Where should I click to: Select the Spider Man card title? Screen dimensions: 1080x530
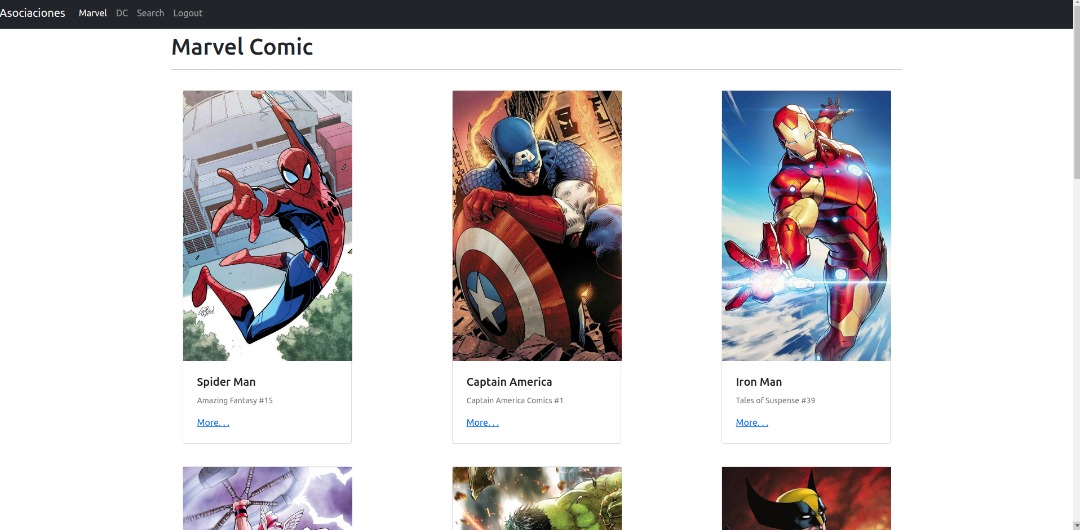coord(226,382)
